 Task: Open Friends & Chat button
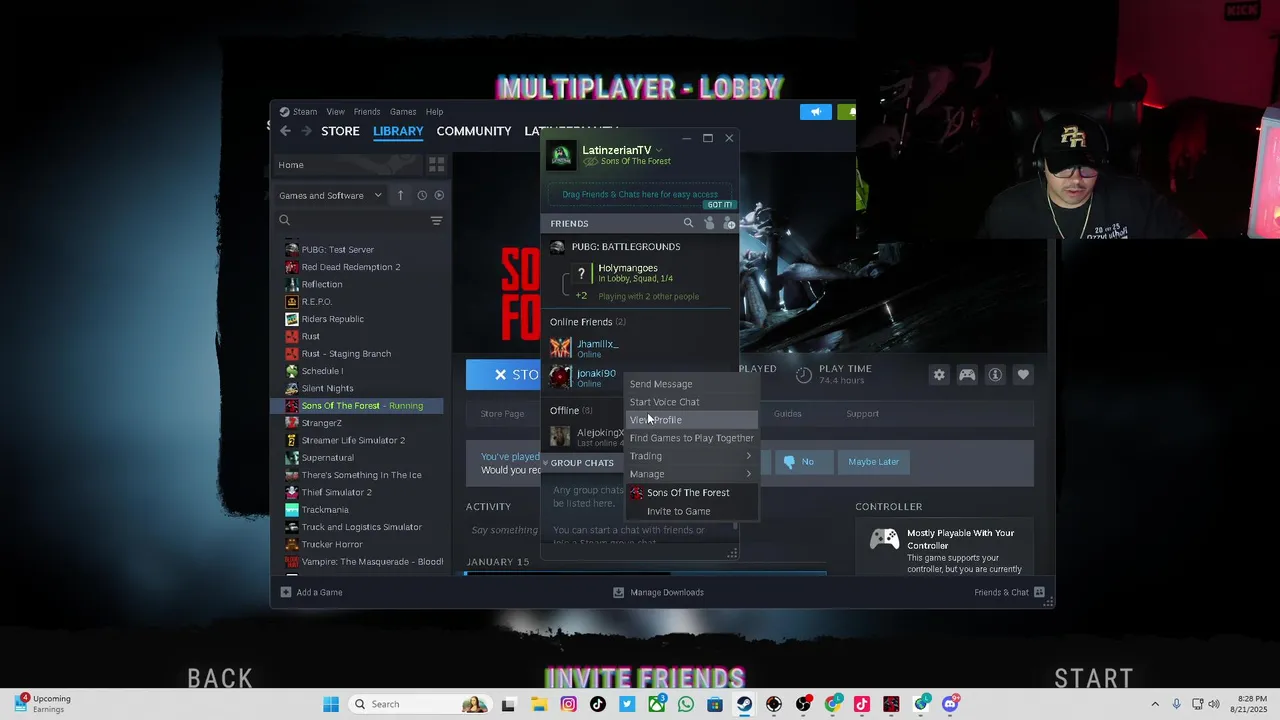[1009, 592]
